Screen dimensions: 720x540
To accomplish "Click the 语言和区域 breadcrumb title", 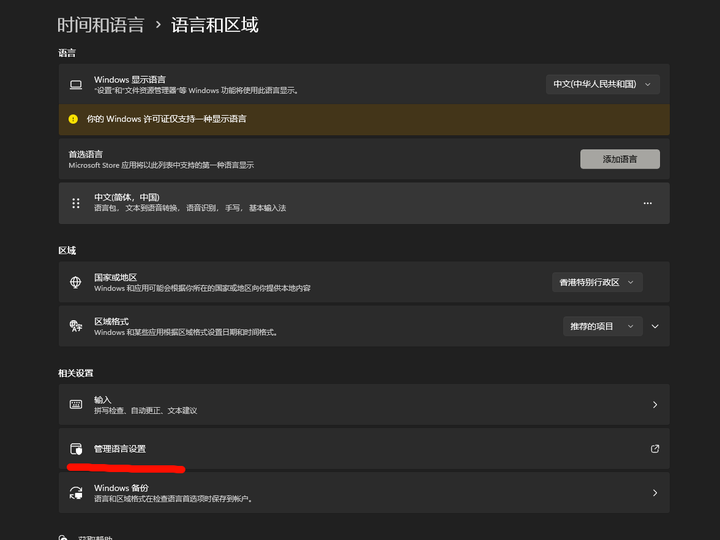I will click(214, 25).
